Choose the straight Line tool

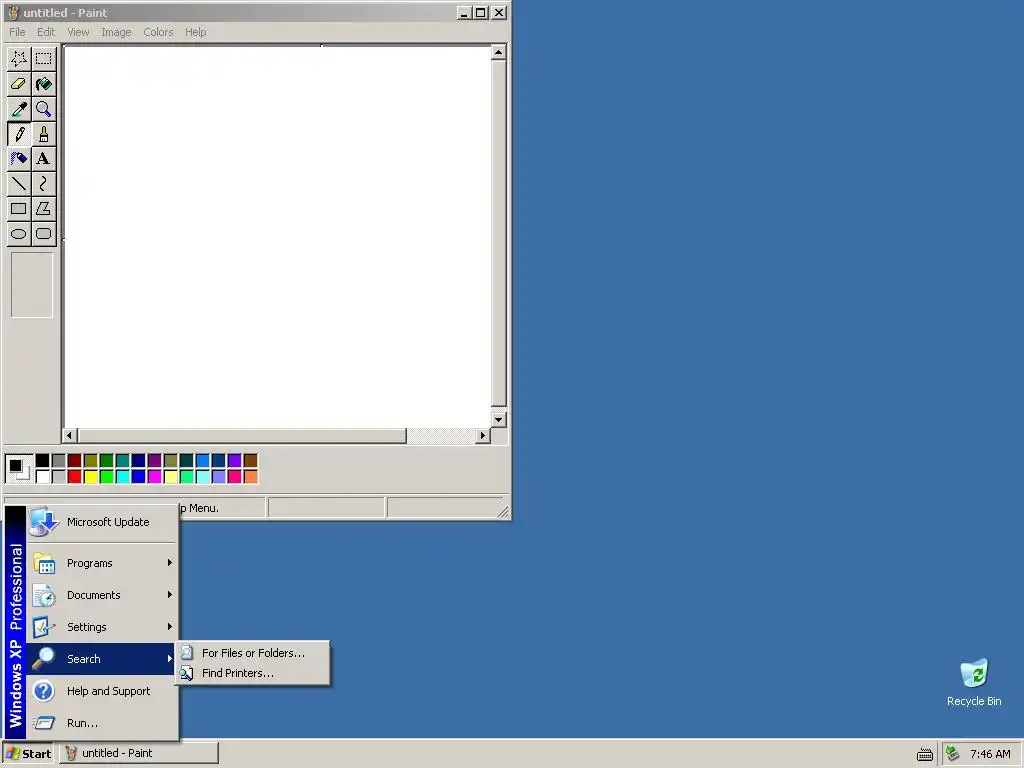19,184
